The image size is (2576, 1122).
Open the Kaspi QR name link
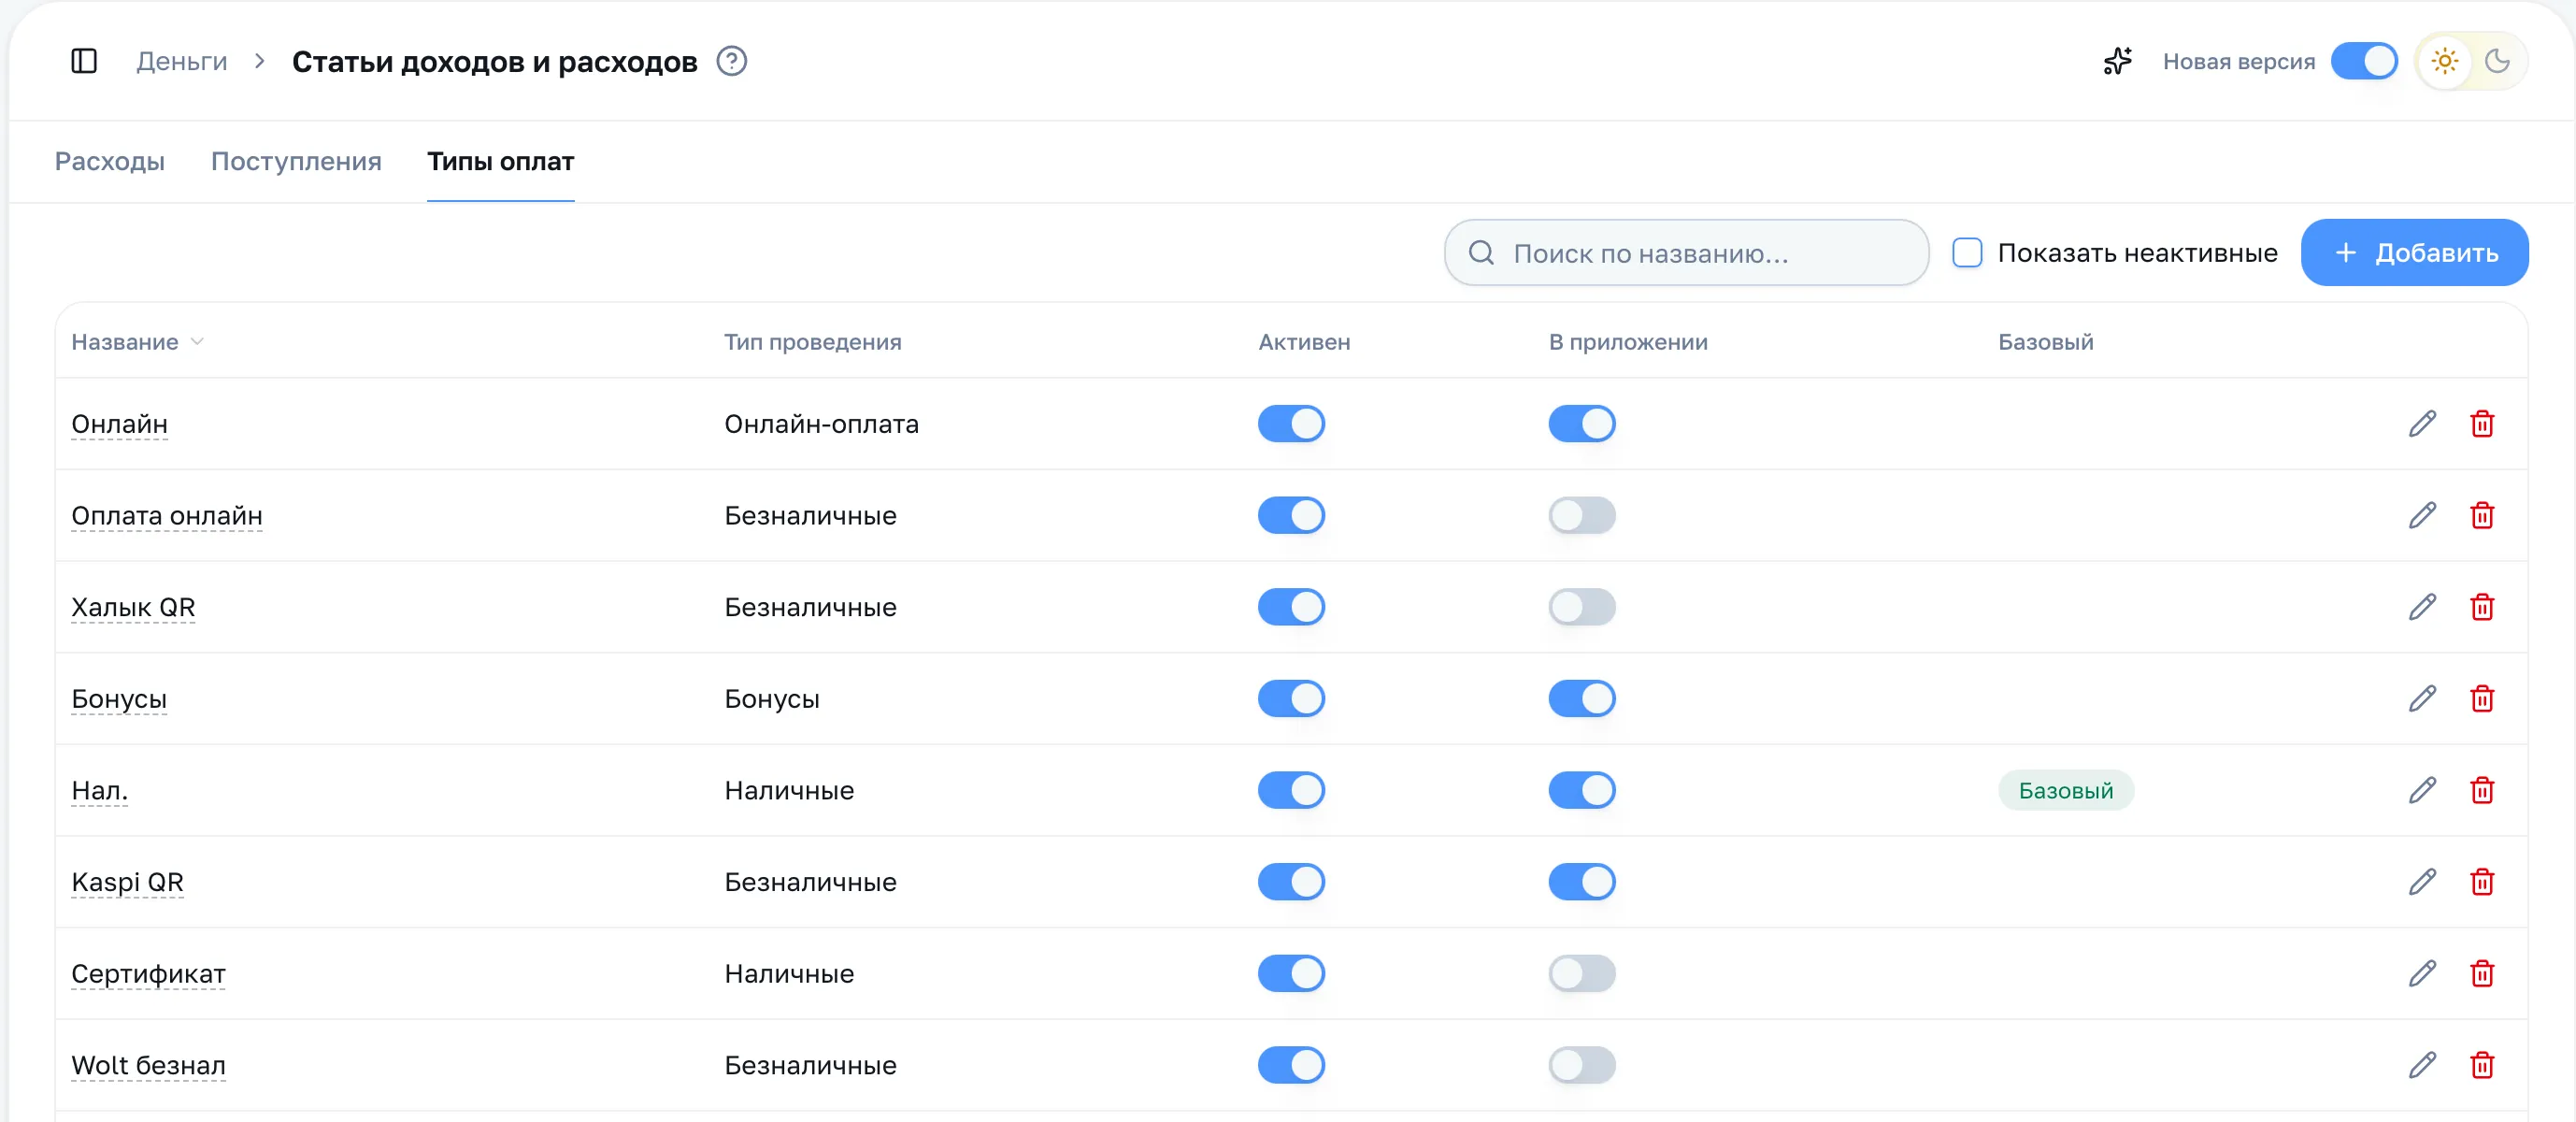127,883
